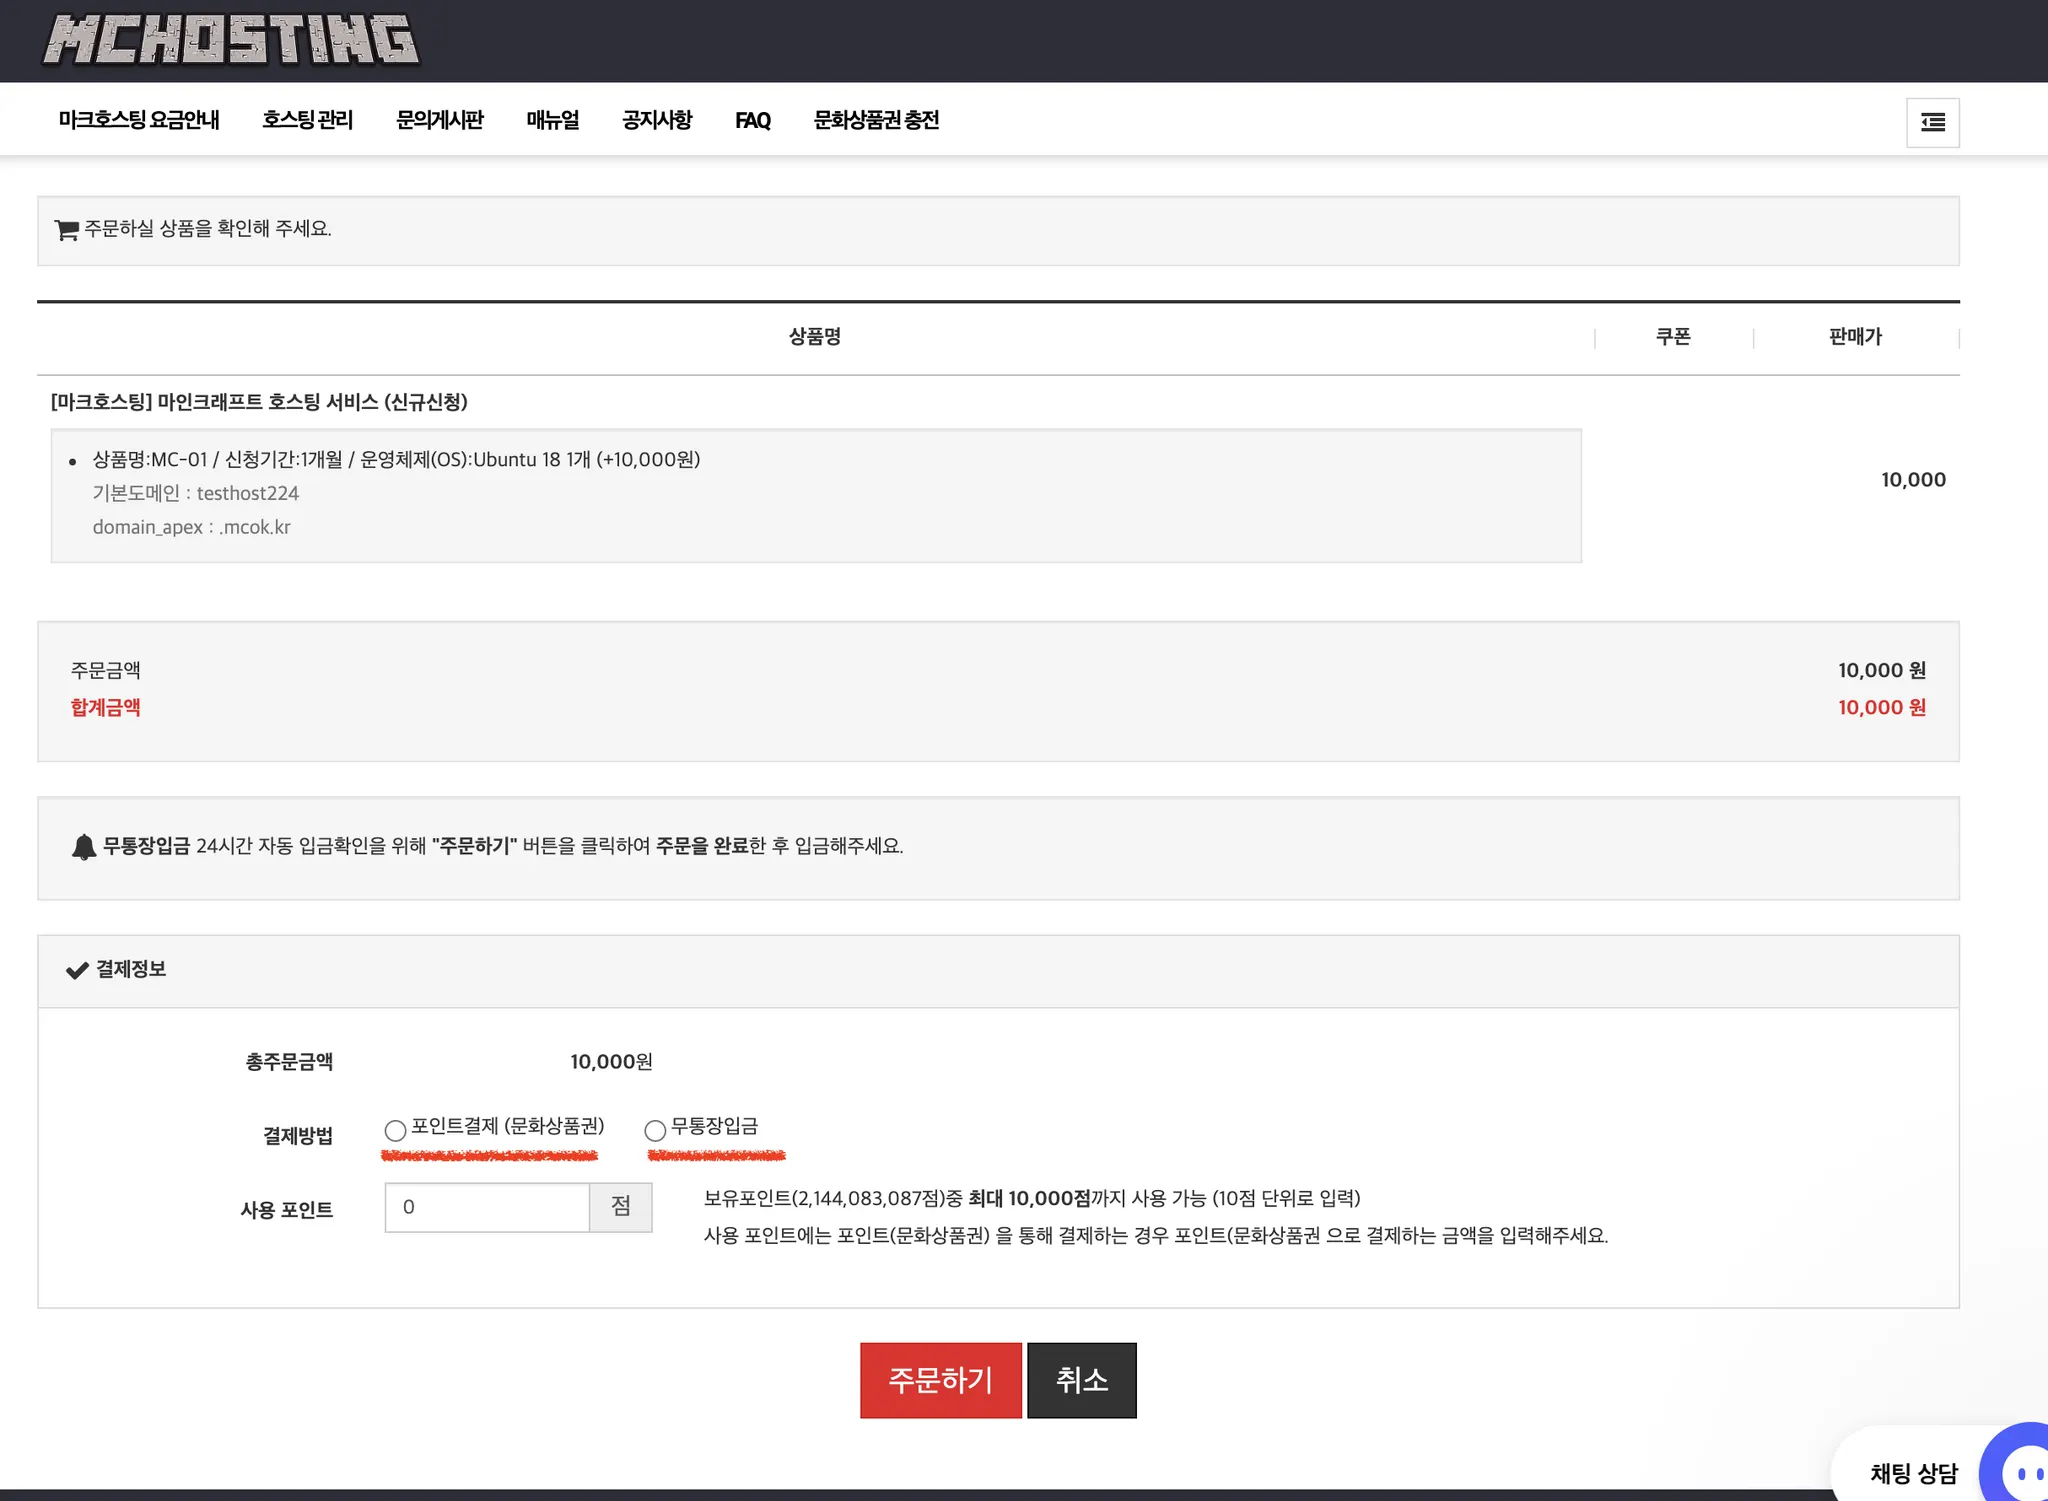
Task: Click the 사용 포인트 input field
Action: pos(487,1207)
